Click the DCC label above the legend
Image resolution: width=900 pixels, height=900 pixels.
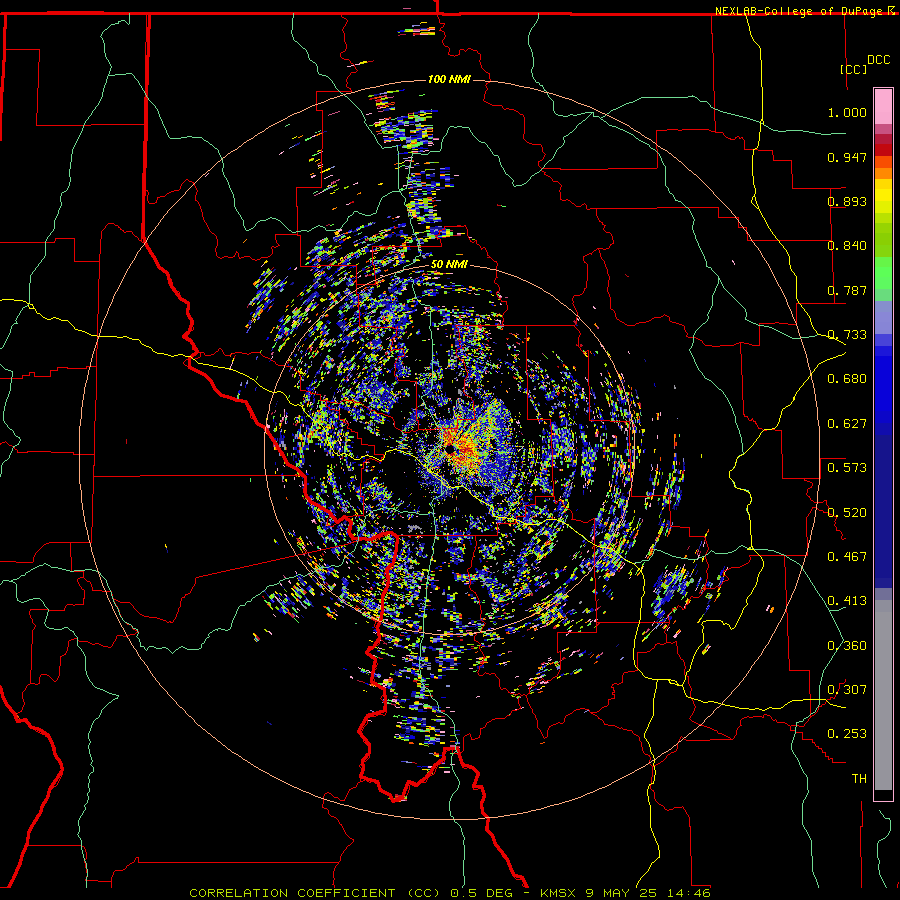[x=878, y=60]
